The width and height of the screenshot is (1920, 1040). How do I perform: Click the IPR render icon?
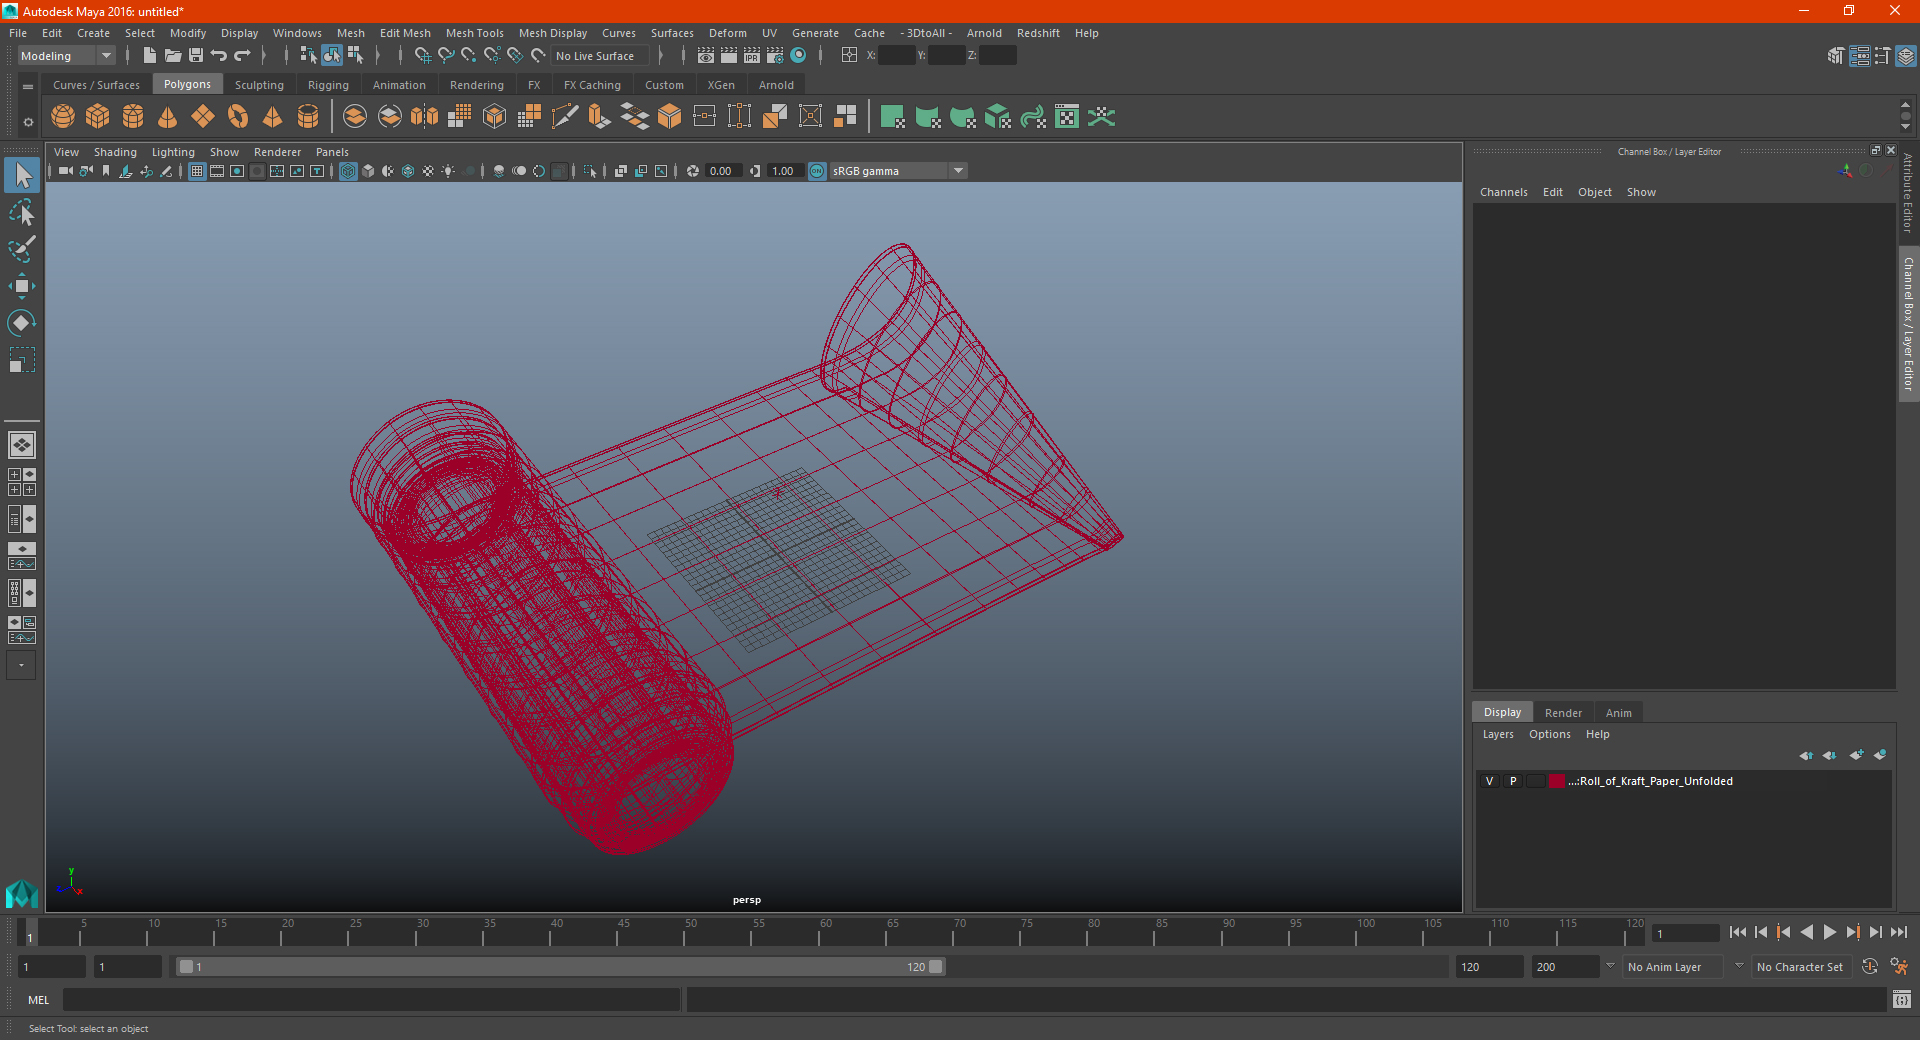[752, 56]
